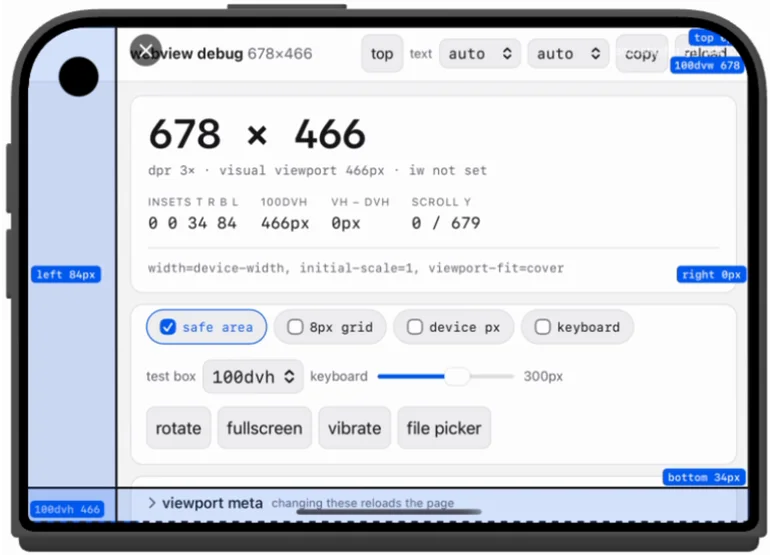This screenshot has height=555, width=772.
Task: Click the top button in header
Action: [382, 54]
